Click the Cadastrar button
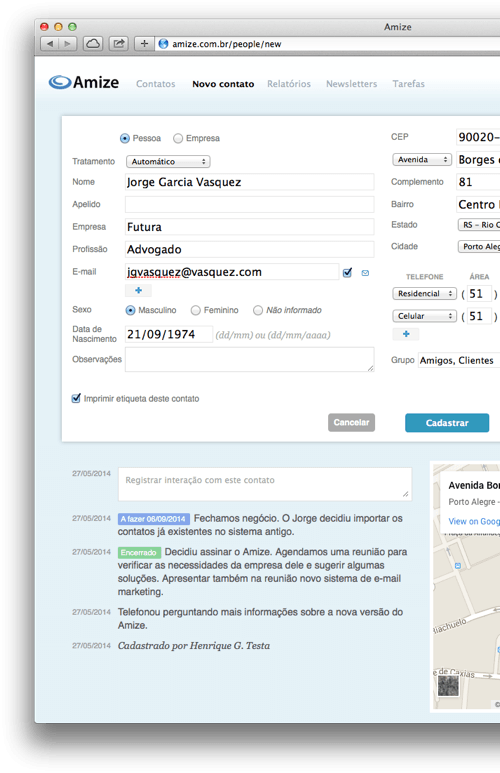The image size is (500, 773). tap(447, 423)
